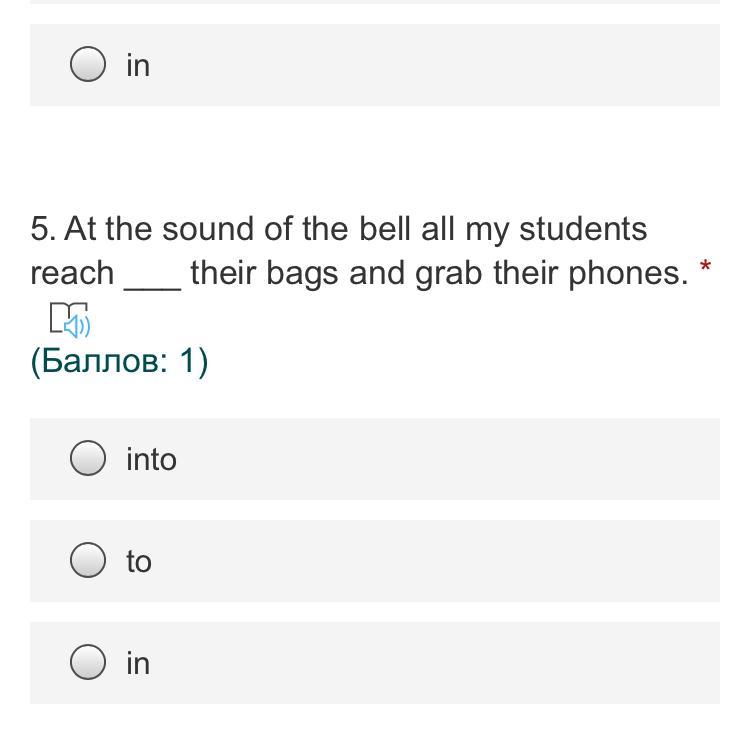Select the "to" radio button
750x750 pixels.
(88, 561)
